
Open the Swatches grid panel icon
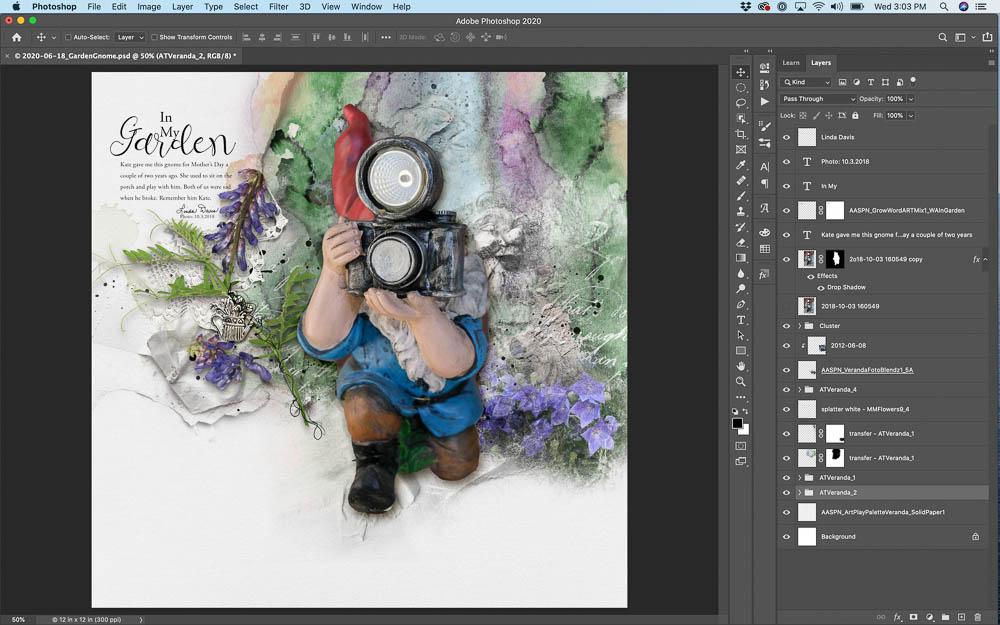765,249
